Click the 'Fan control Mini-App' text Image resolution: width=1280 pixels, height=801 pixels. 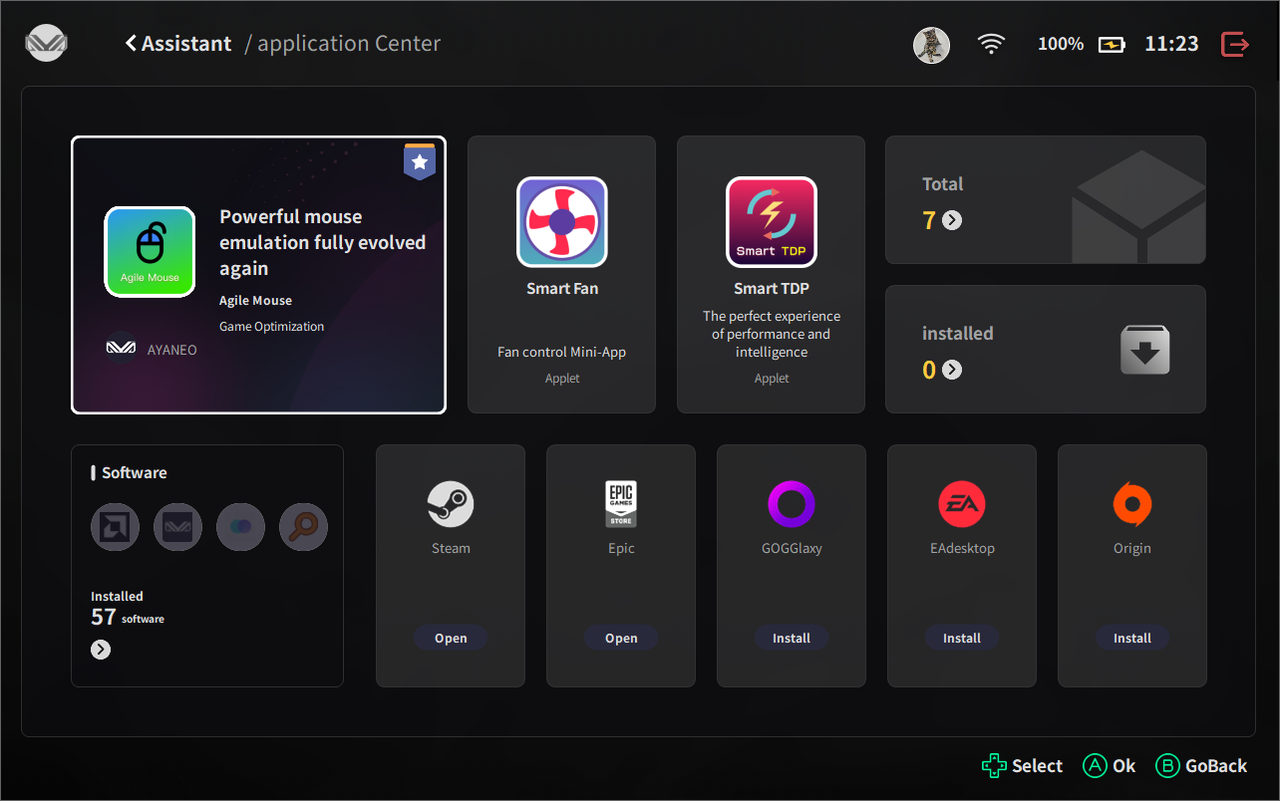[x=562, y=352]
